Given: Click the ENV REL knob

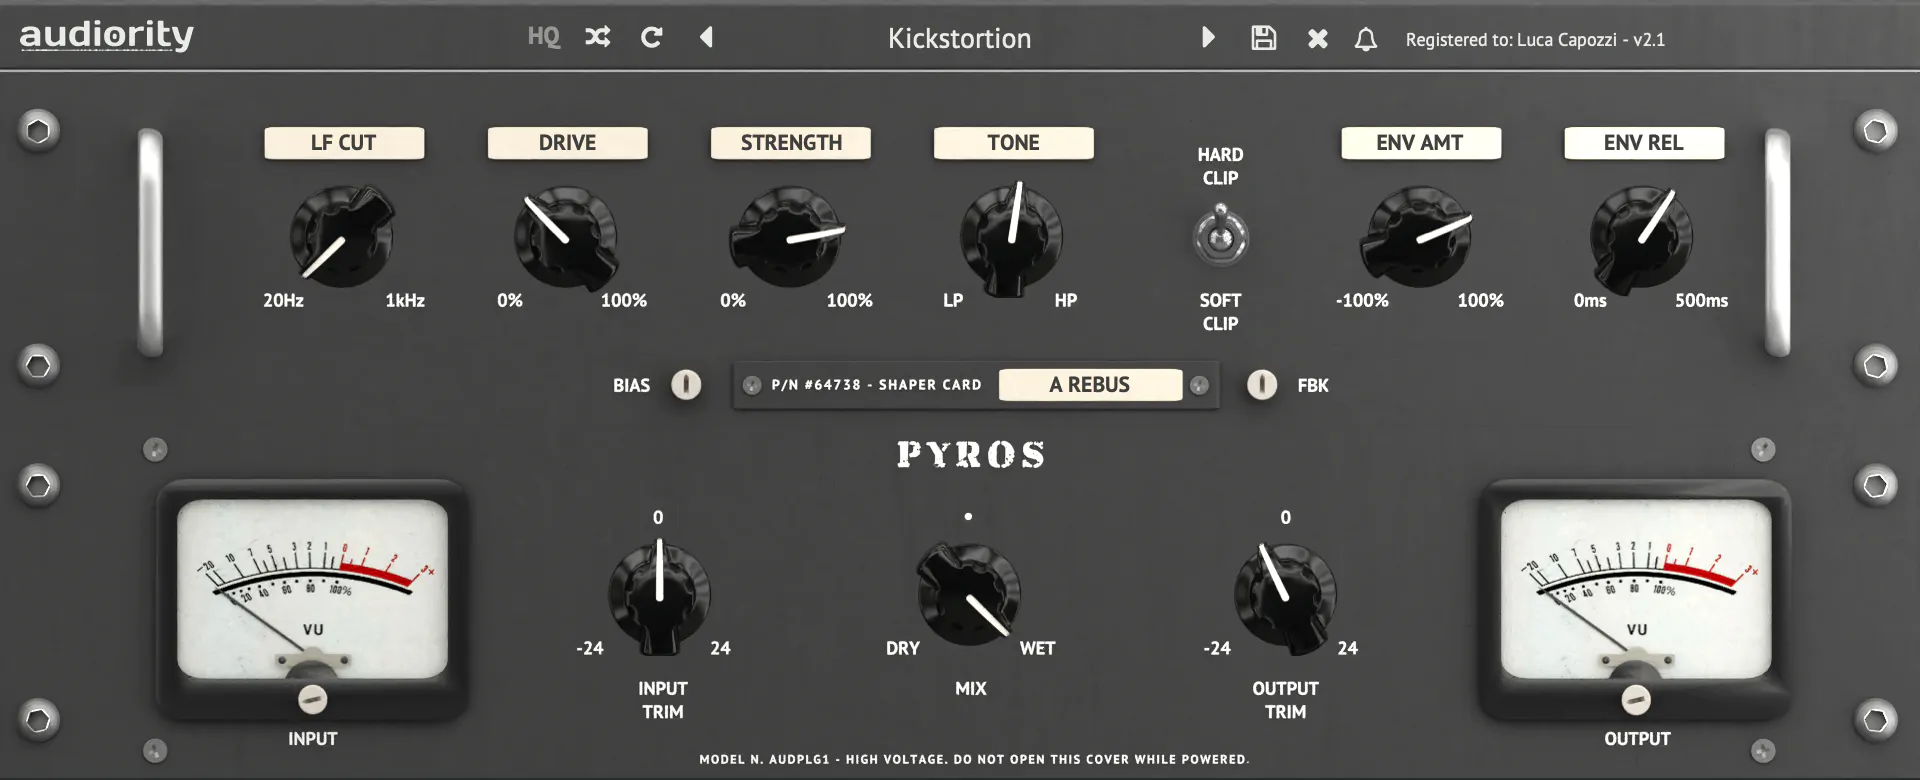Looking at the screenshot, I should [1640, 238].
